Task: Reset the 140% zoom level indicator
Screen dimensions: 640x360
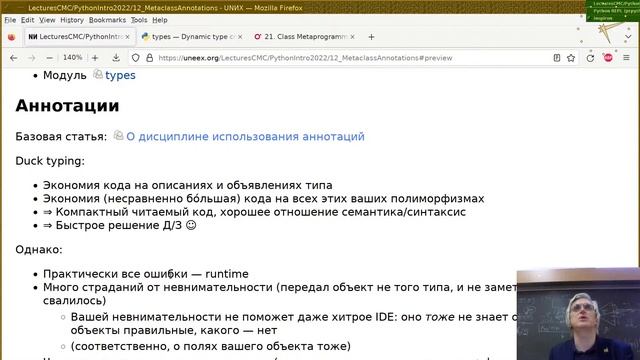Action: click(72, 58)
